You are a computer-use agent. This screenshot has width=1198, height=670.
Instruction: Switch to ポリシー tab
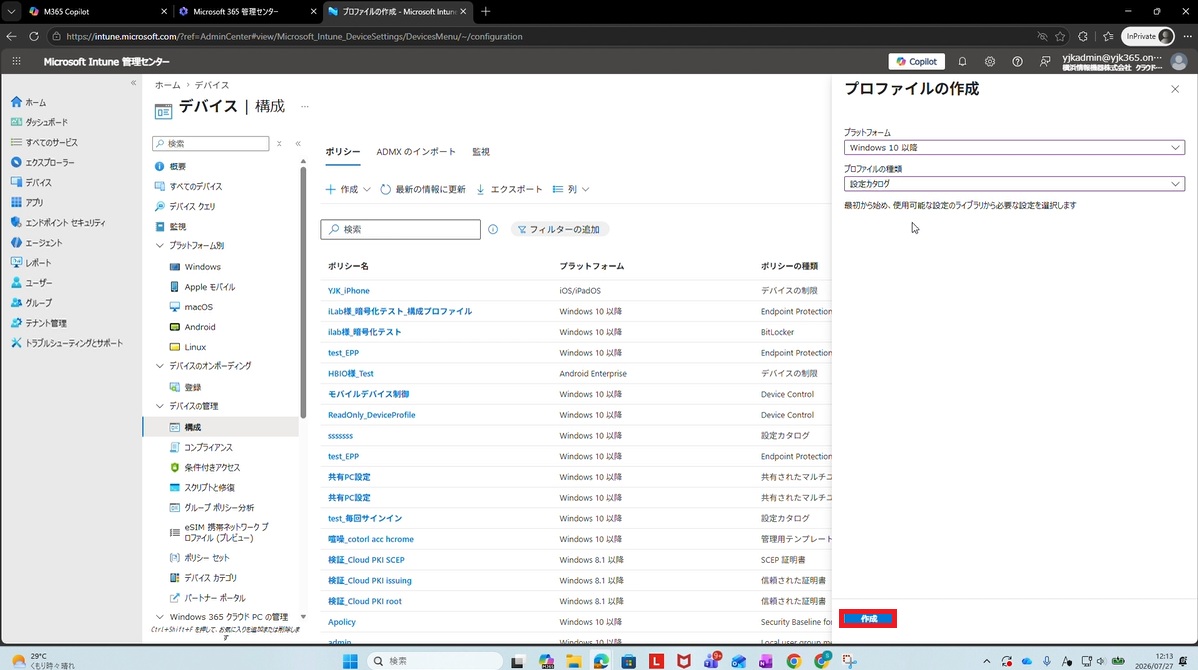343,151
